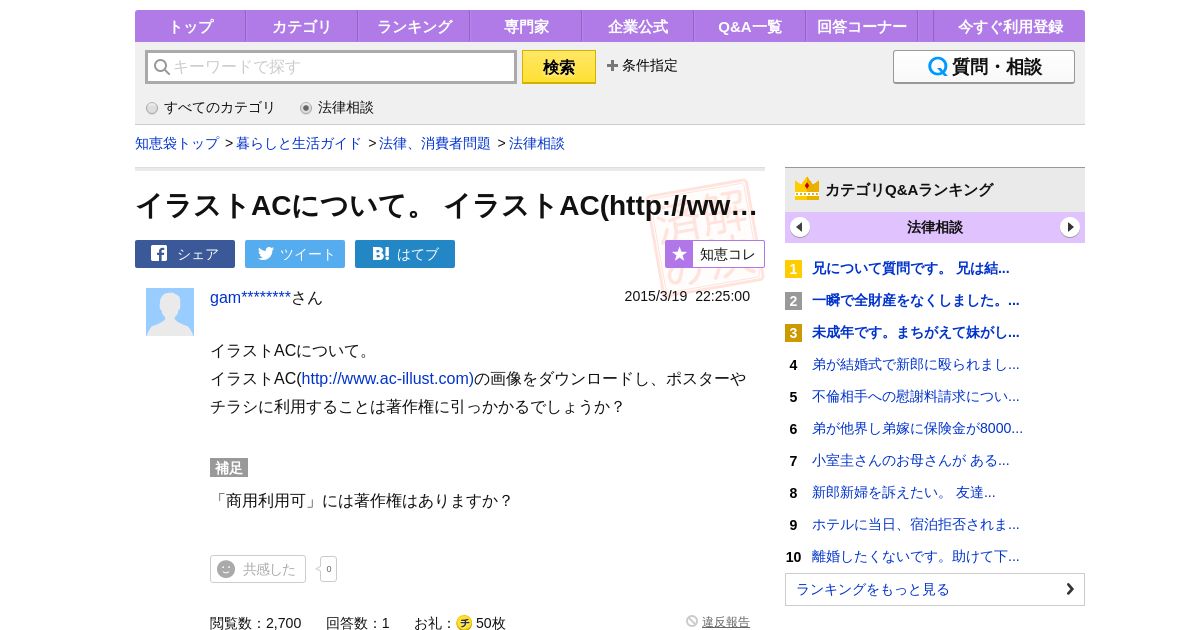
Task: Open ranking item 未成年です。まちがえて妹が
Action: tap(915, 332)
